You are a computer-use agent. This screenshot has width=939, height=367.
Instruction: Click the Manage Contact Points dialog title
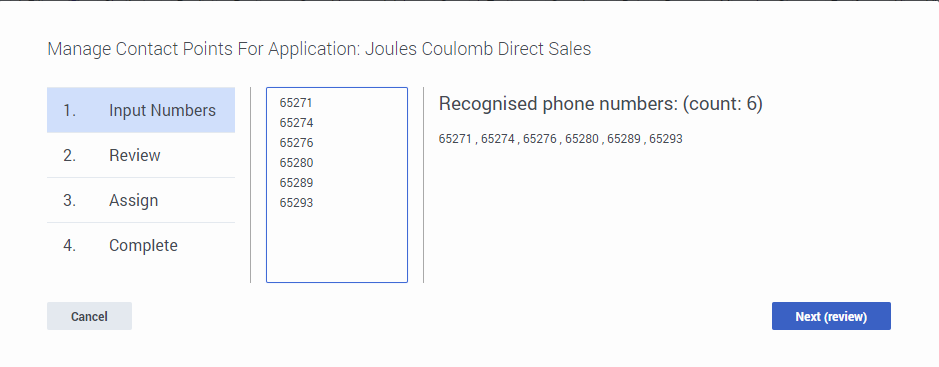pyautogui.click(x=319, y=48)
